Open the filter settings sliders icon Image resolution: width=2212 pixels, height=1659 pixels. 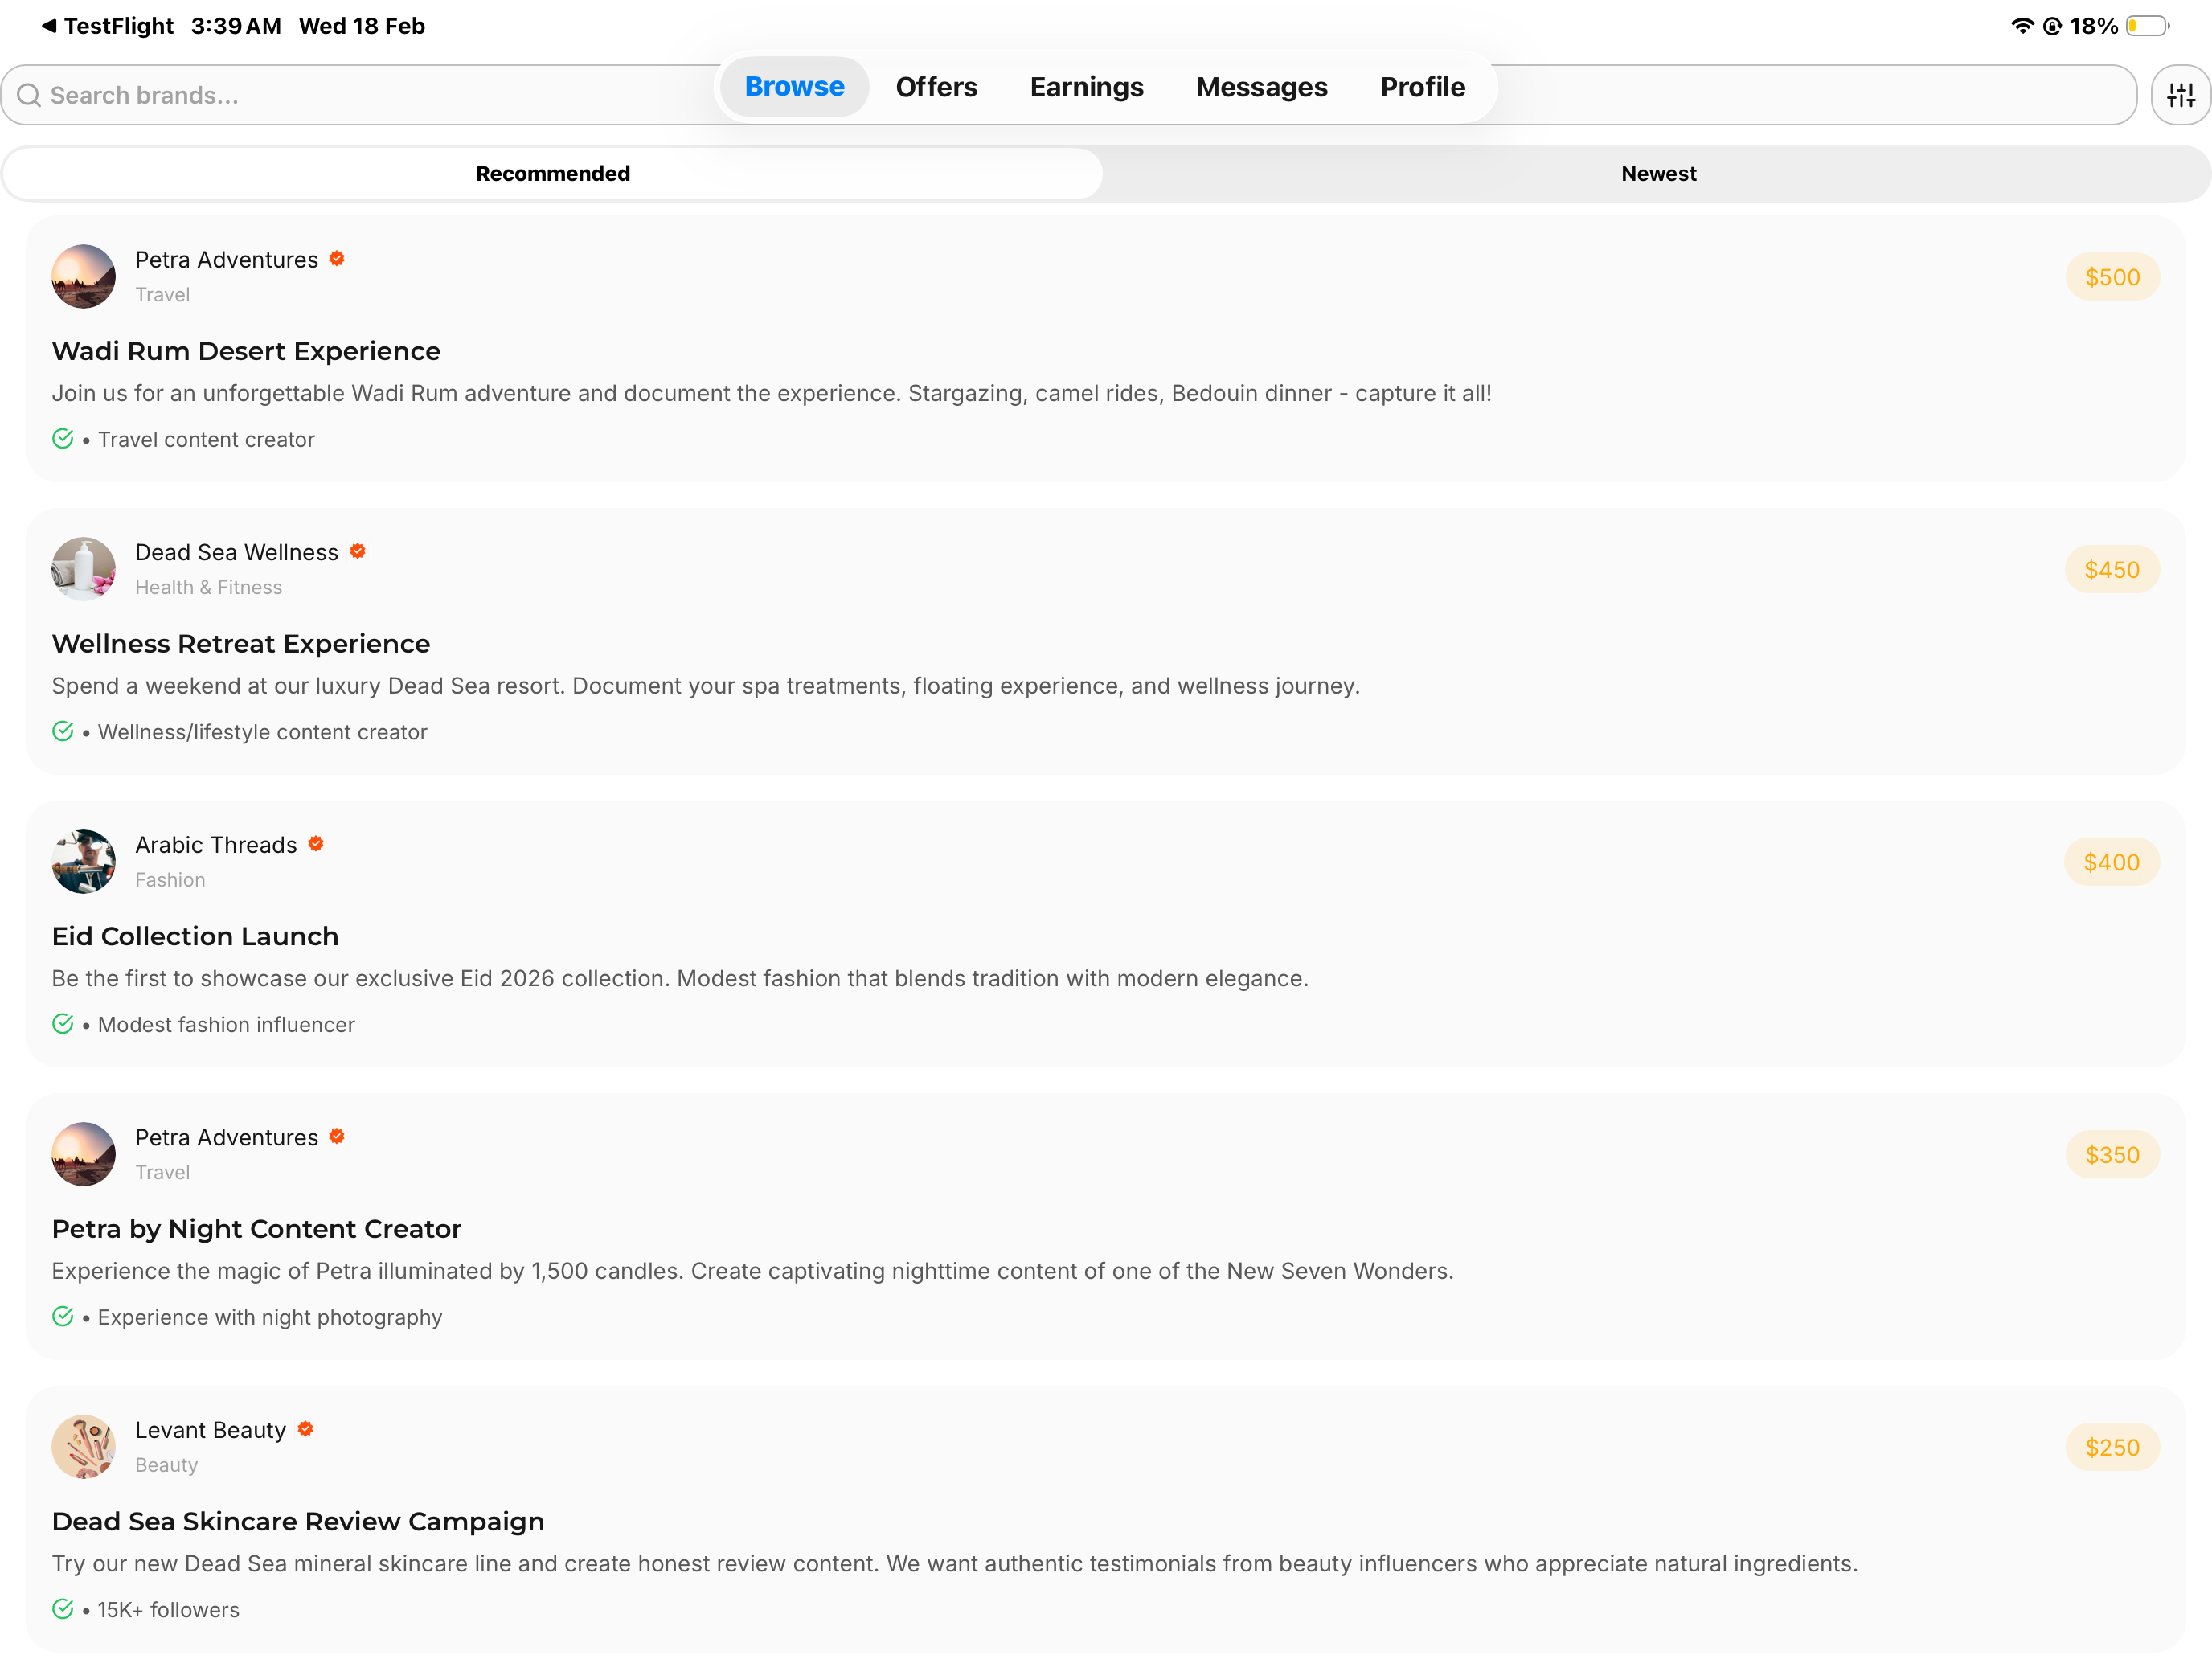pyautogui.click(x=2180, y=95)
